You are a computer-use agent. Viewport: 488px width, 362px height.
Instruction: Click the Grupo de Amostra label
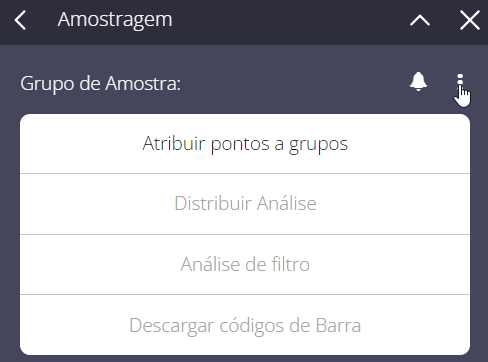click(100, 83)
